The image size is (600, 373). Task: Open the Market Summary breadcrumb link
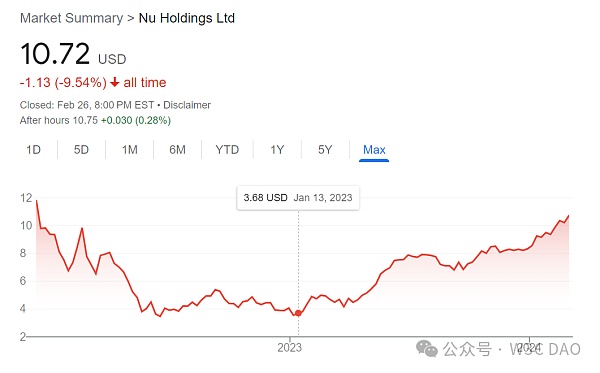coord(72,18)
